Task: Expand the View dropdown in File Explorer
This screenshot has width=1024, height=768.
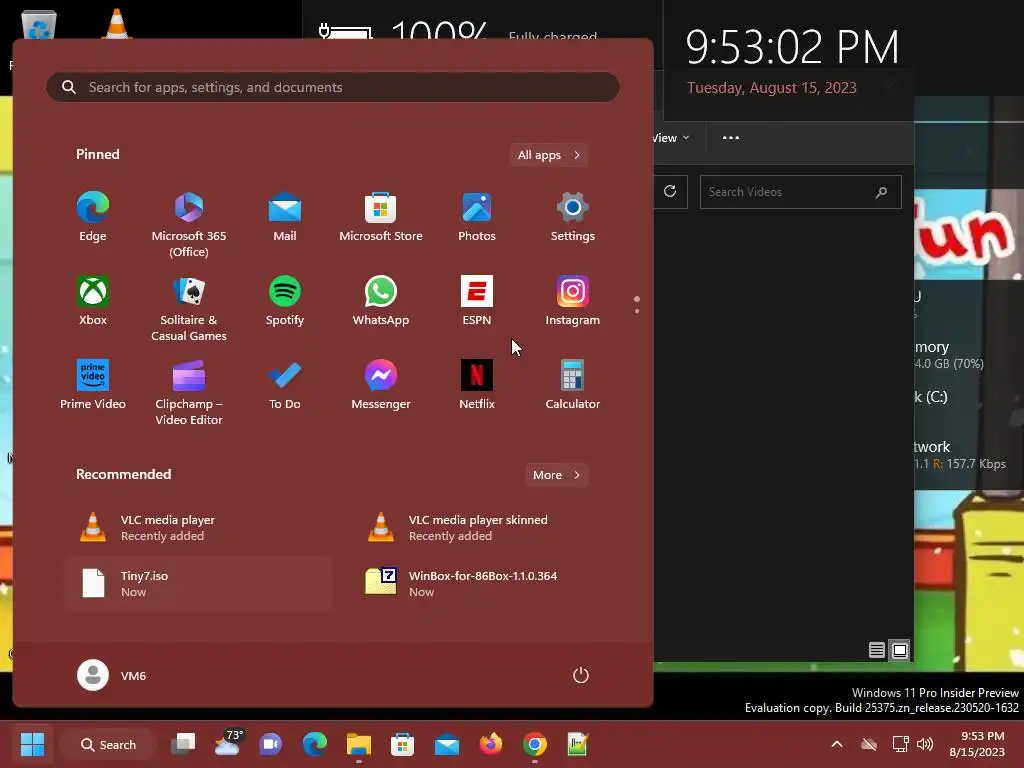Action: (671, 138)
